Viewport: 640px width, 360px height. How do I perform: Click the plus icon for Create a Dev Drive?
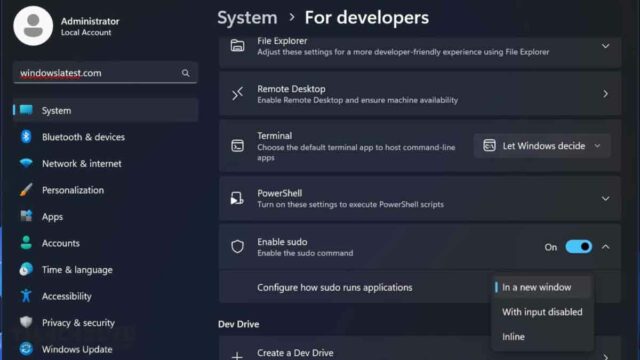coord(237,356)
